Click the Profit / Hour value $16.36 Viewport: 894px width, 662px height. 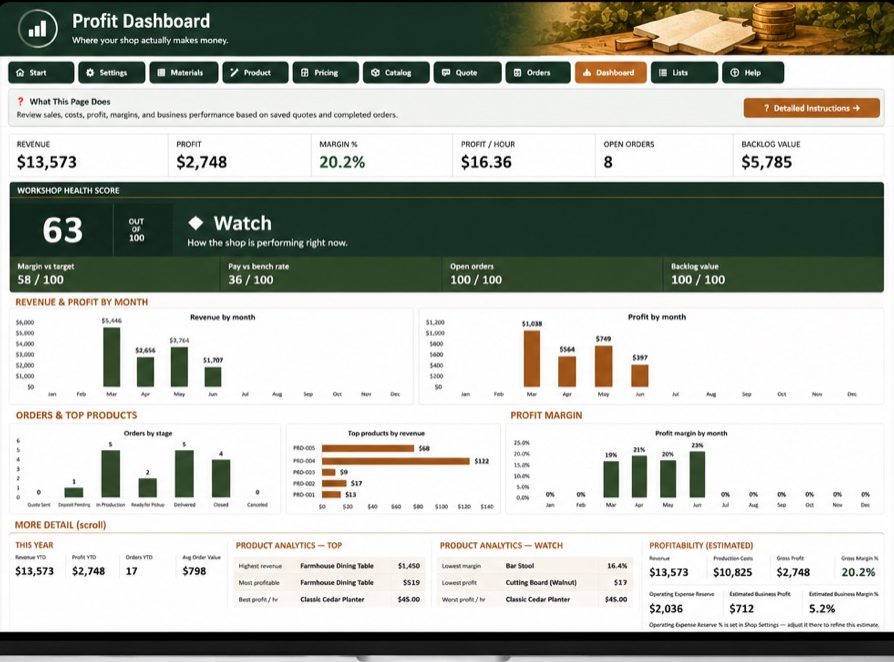[x=486, y=163]
